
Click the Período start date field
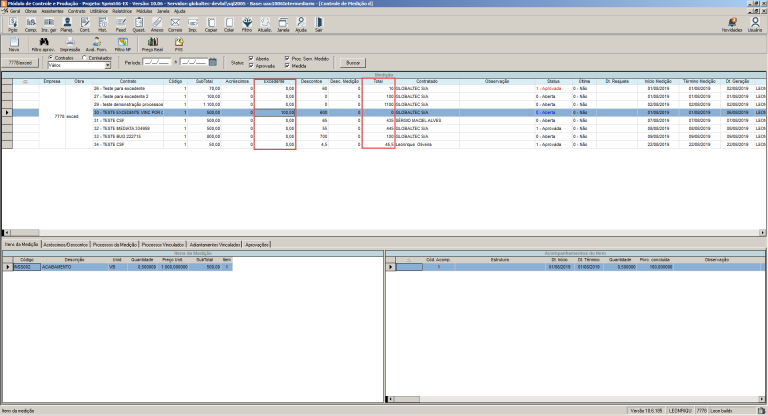click(x=158, y=62)
